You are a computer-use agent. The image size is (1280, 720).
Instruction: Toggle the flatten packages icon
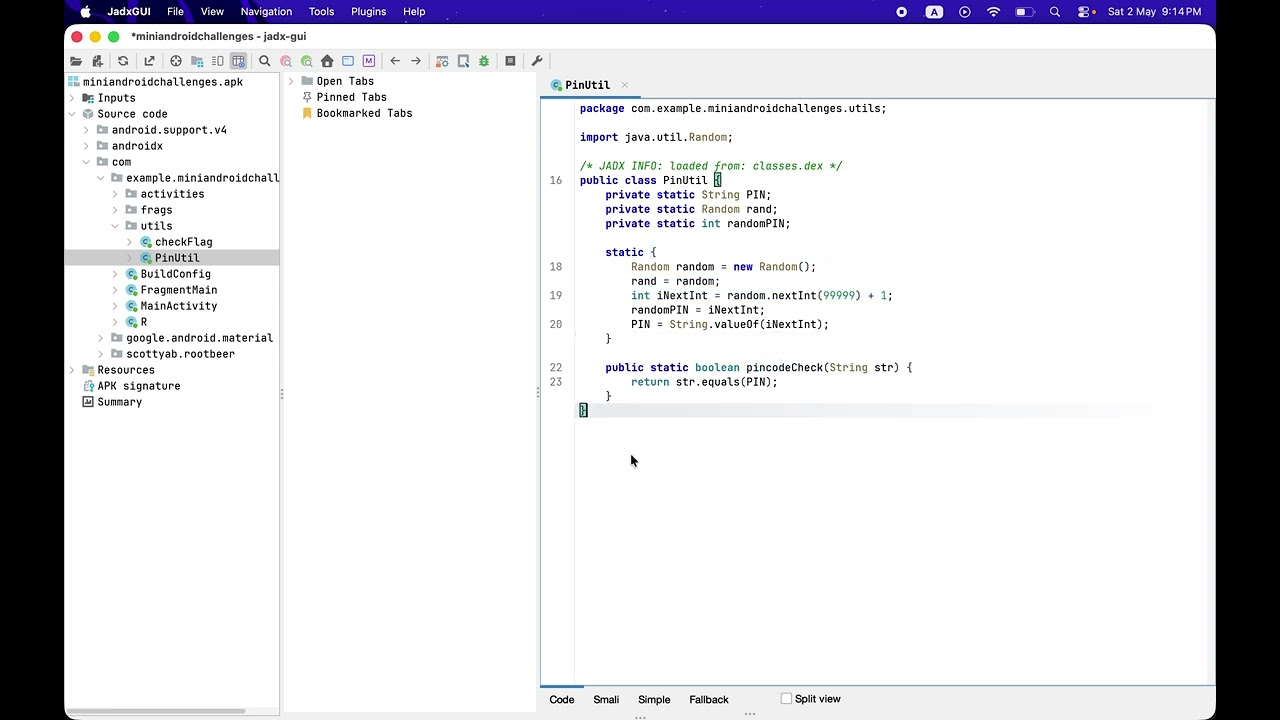[197, 61]
